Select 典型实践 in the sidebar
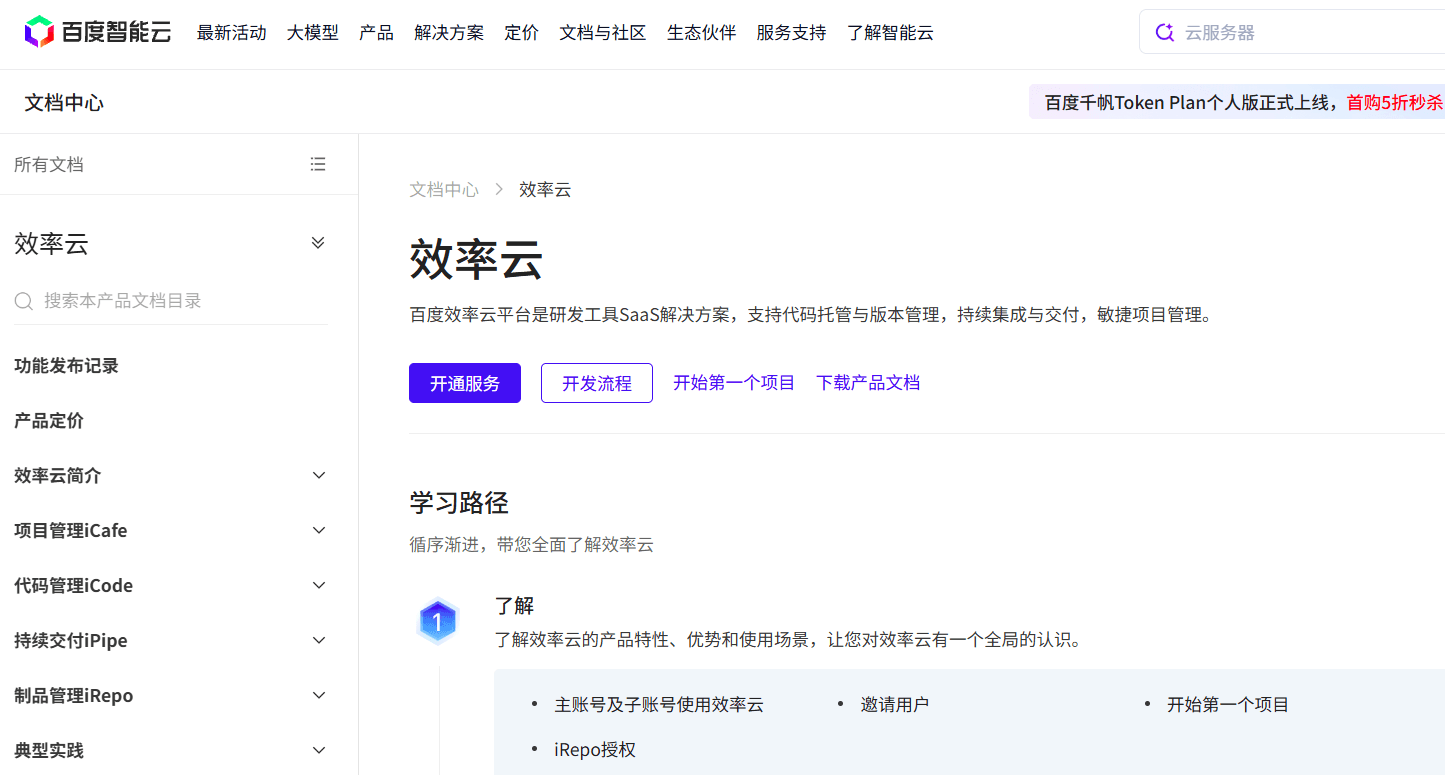This screenshot has height=775, width=1445. point(49,751)
